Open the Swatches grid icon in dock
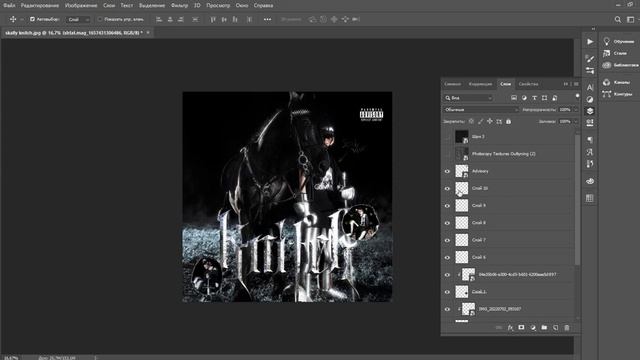The width and height of the screenshot is (640, 360). coord(590,198)
